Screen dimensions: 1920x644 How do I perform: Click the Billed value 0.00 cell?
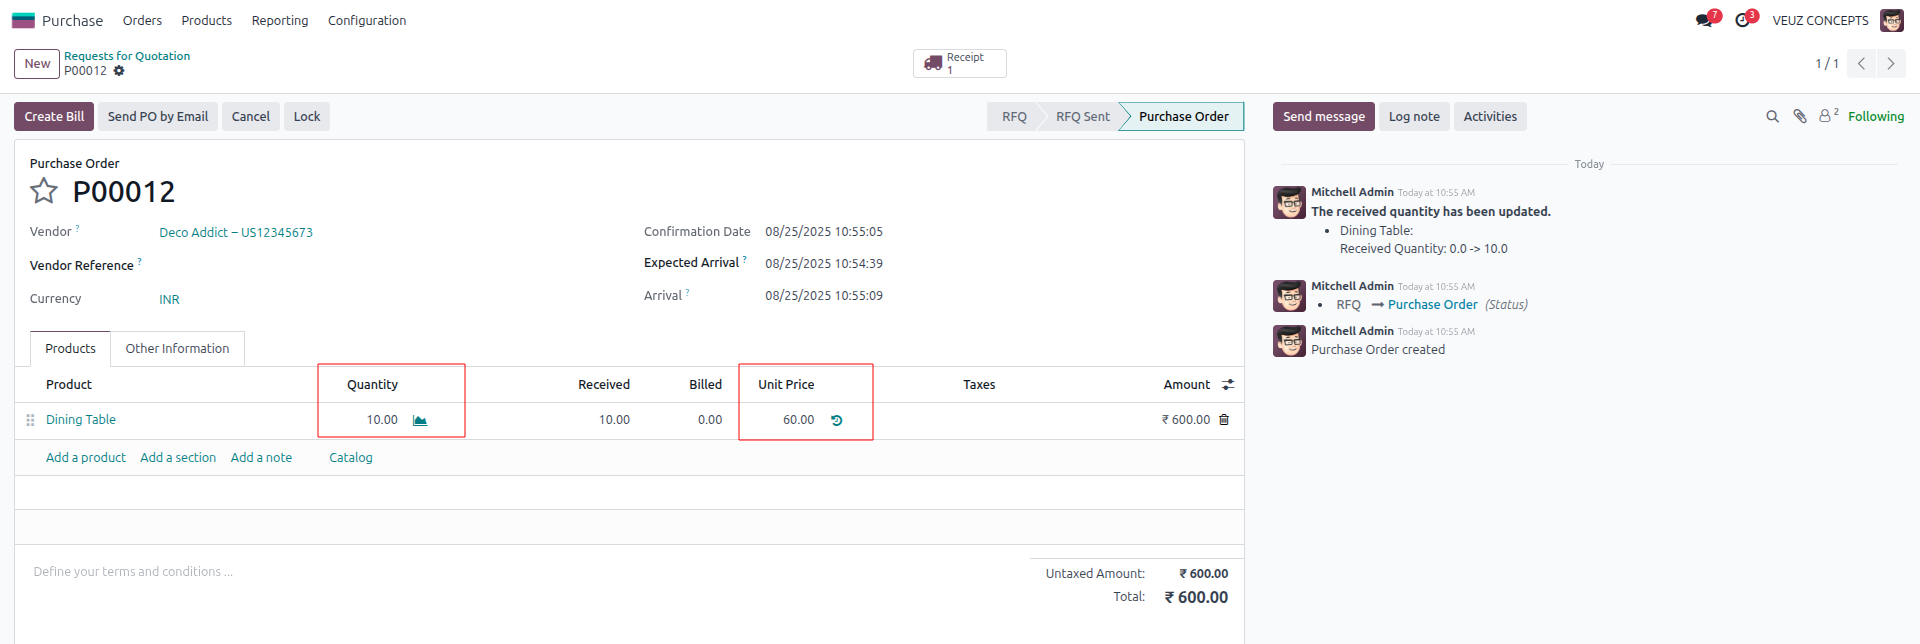(x=710, y=420)
